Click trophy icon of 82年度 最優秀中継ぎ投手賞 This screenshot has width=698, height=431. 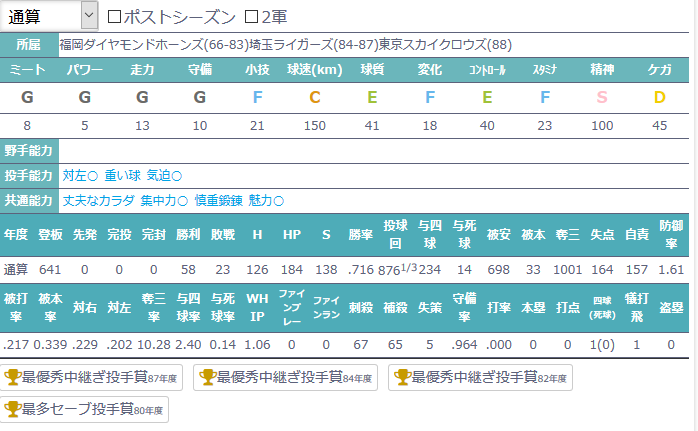tap(403, 378)
